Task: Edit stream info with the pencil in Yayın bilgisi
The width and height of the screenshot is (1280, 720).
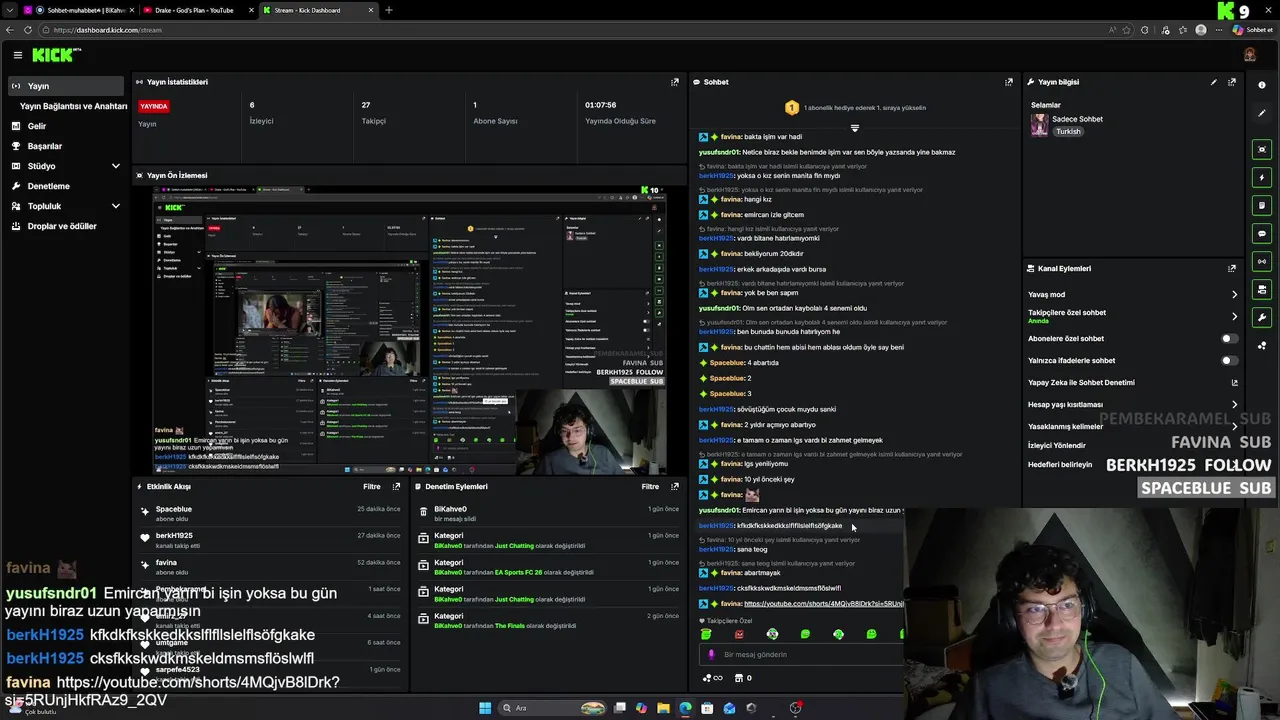Action: click(x=1214, y=82)
